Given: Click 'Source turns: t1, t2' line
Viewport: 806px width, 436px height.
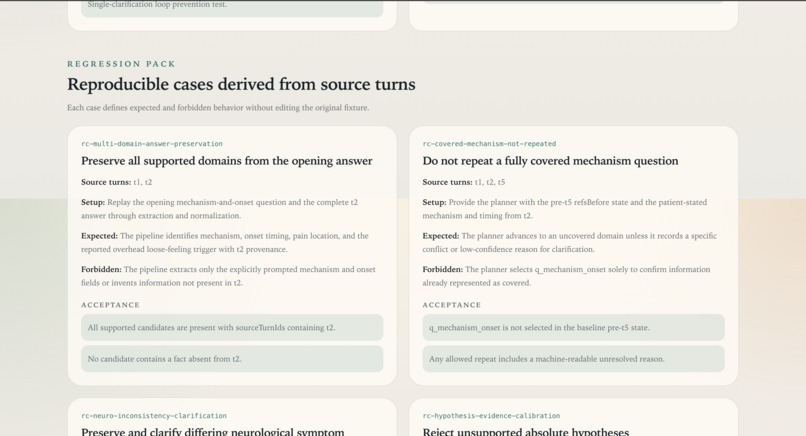Looking at the screenshot, I should (117, 182).
